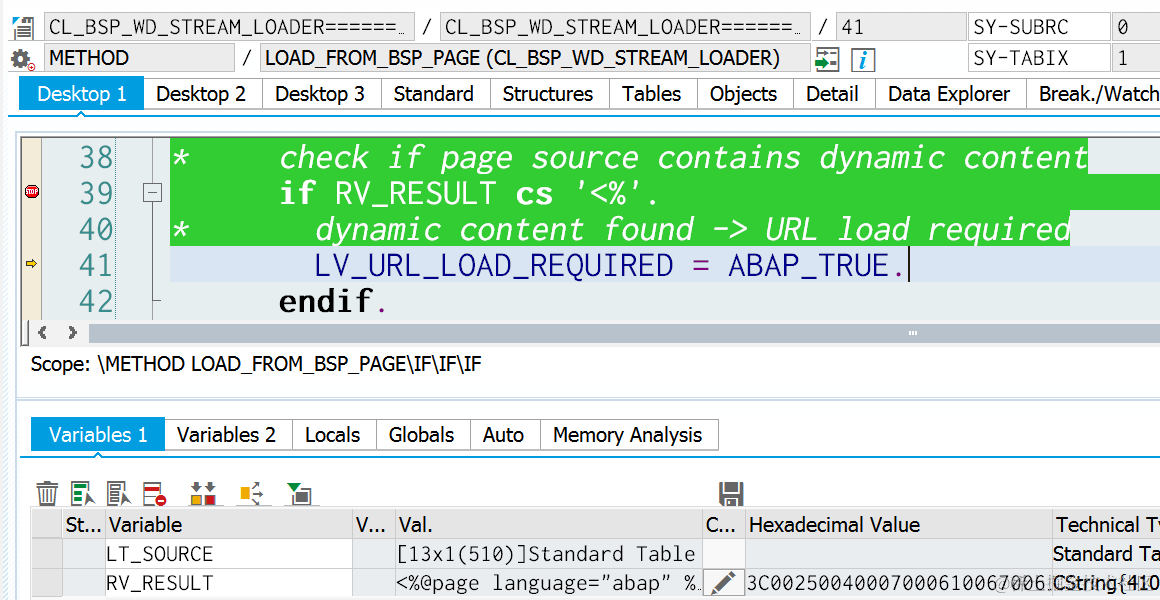Image resolution: width=1160 pixels, height=600 pixels.
Task: Click the RV_RESULT hexadecimal value 3C0025...
Action: click(898, 583)
